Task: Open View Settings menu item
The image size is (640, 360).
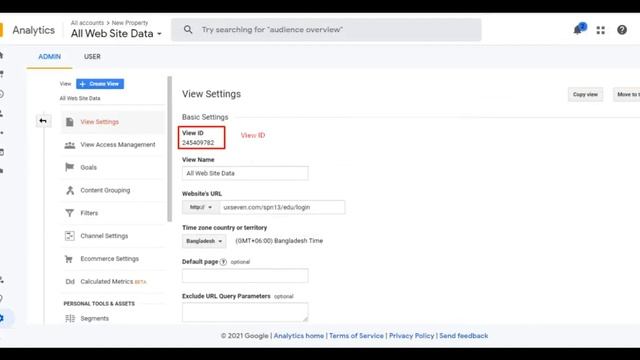Action: point(100,122)
